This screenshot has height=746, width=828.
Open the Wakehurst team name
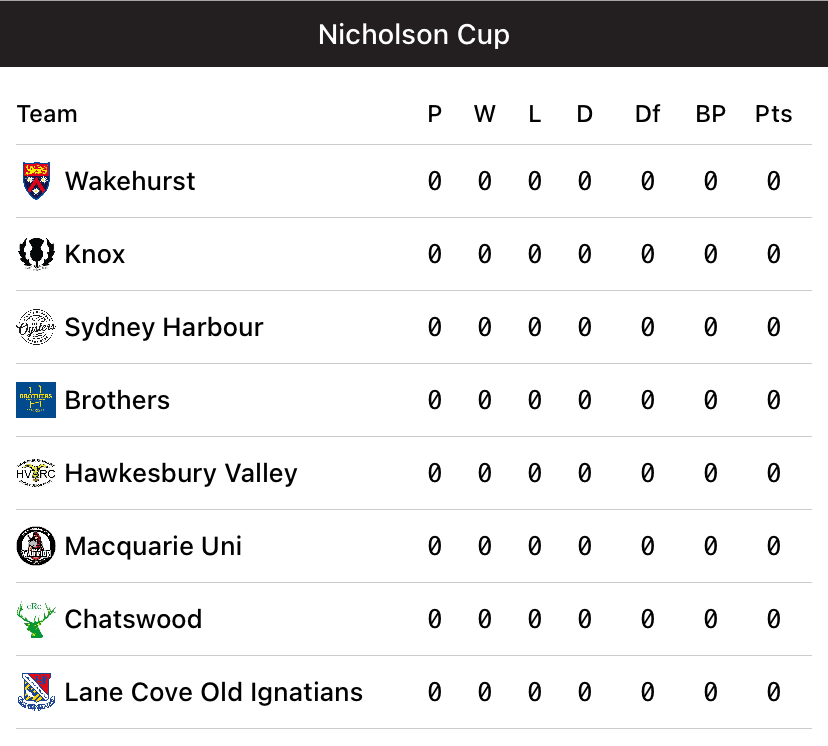130,181
